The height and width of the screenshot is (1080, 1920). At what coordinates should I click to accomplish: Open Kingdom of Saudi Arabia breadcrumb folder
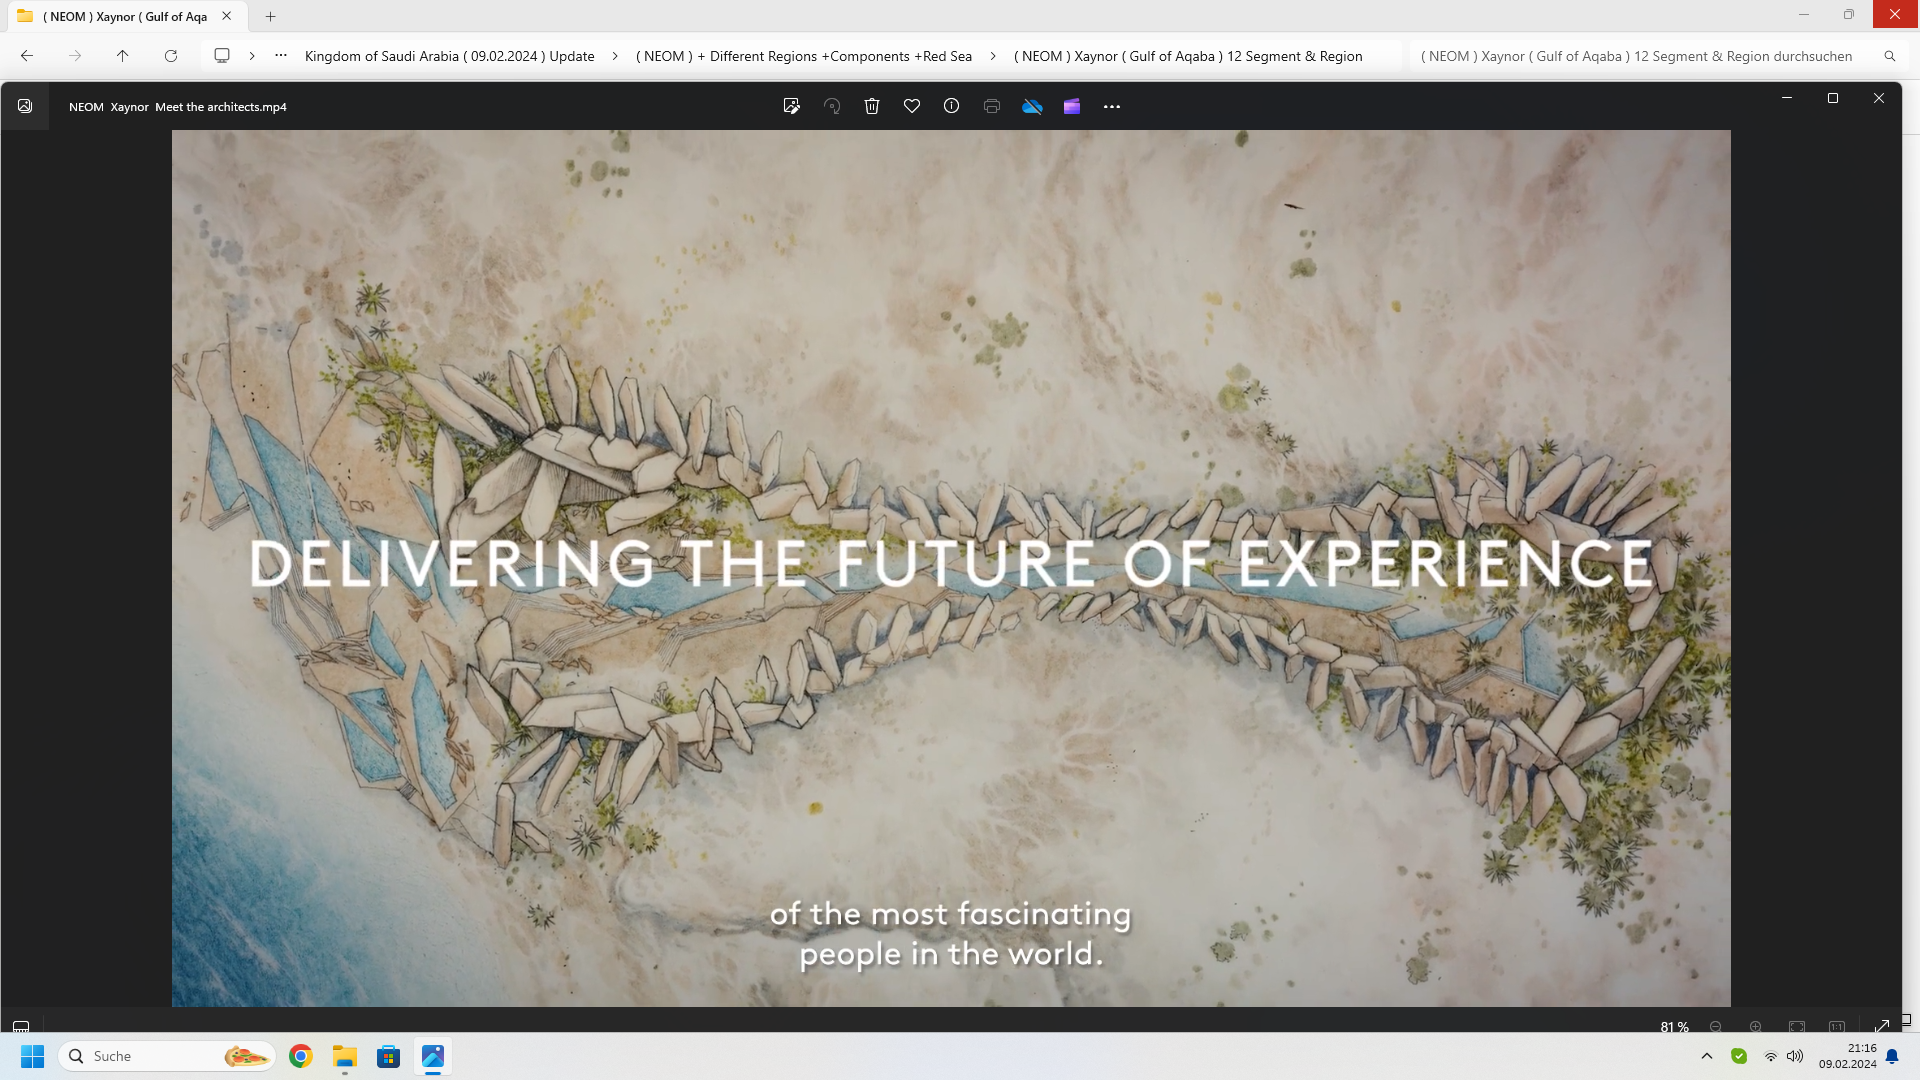[450, 56]
